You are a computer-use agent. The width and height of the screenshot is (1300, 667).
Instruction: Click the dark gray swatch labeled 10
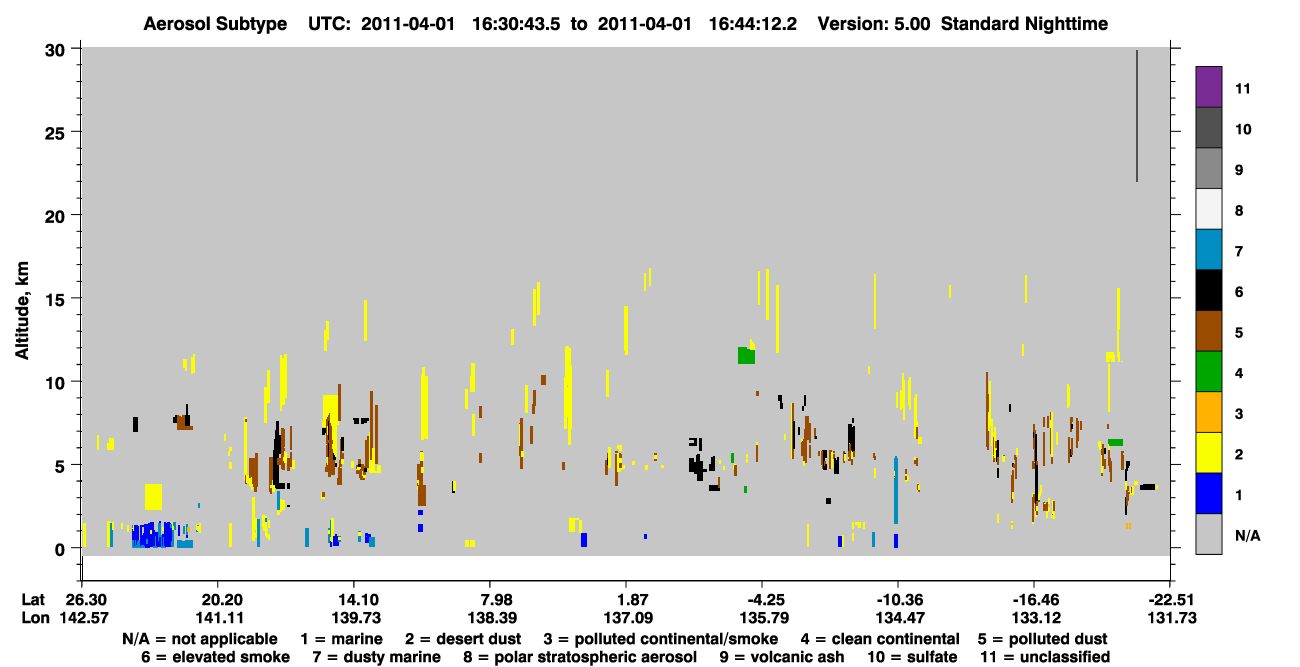click(1209, 128)
